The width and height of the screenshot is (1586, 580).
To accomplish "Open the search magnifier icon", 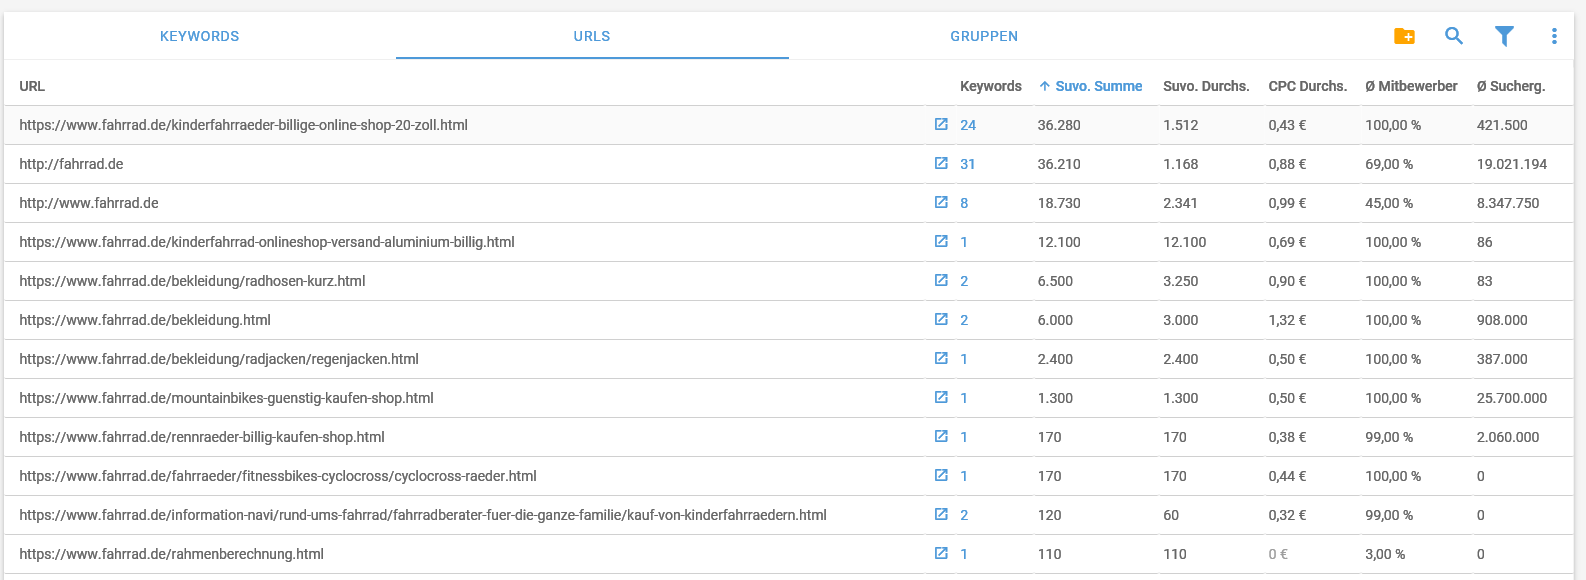I will tap(1454, 36).
